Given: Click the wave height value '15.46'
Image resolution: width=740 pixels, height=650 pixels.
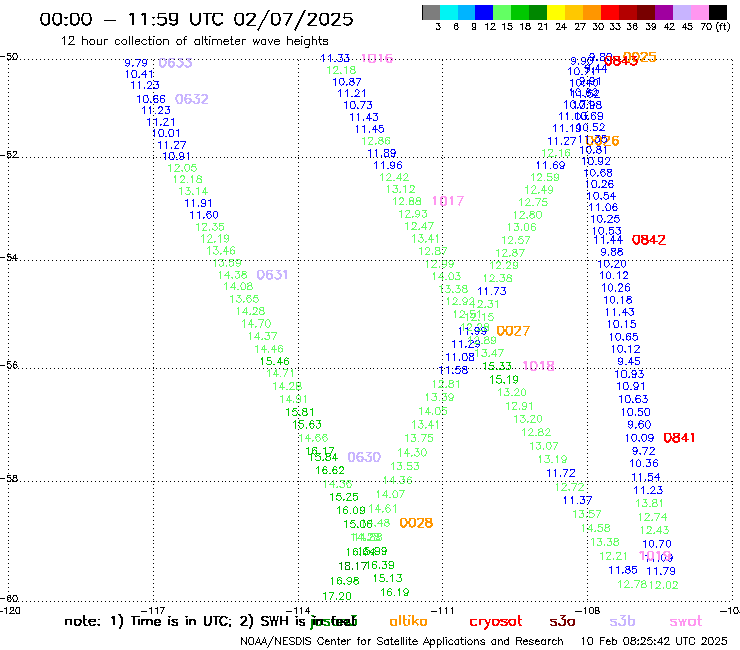Looking at the screenshot, I should (275, 362).
